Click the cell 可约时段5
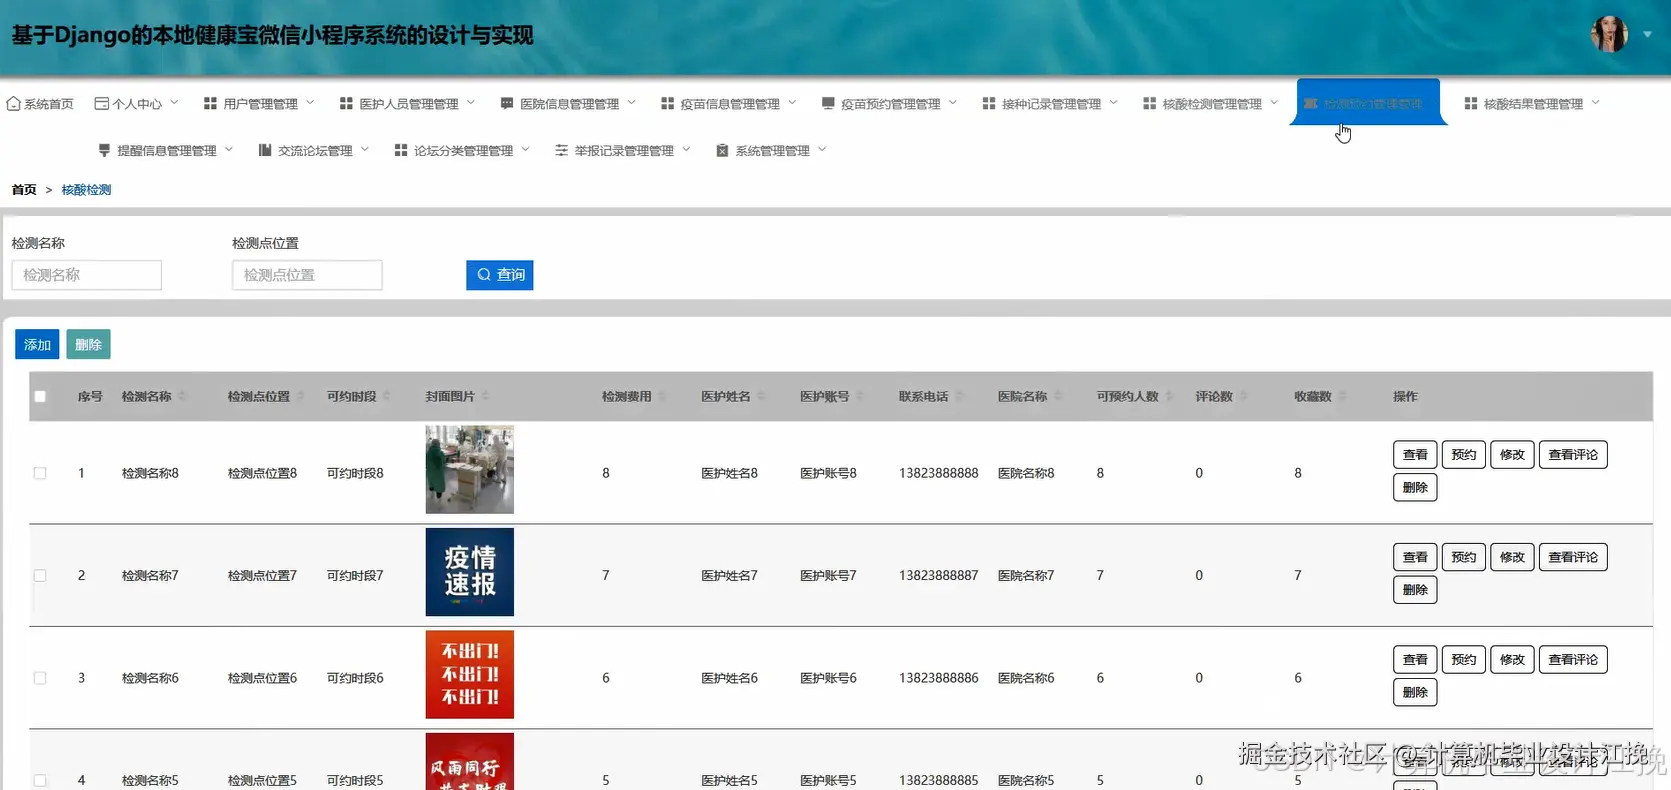1671x790 pixels. point(355,781)
